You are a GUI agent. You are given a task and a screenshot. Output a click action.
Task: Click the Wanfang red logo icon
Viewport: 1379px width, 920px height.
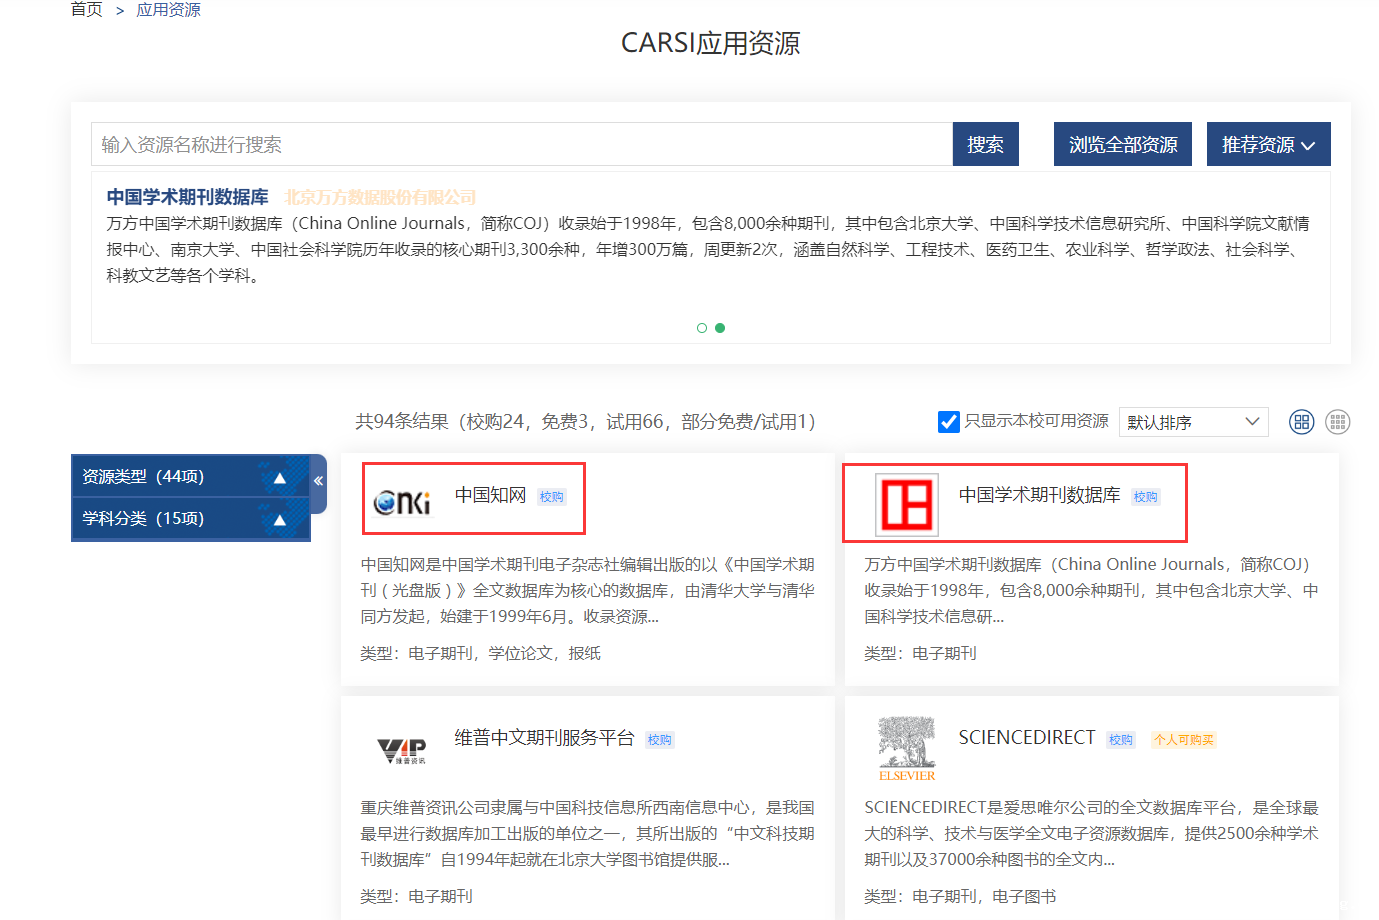click(x=907, y=504)
